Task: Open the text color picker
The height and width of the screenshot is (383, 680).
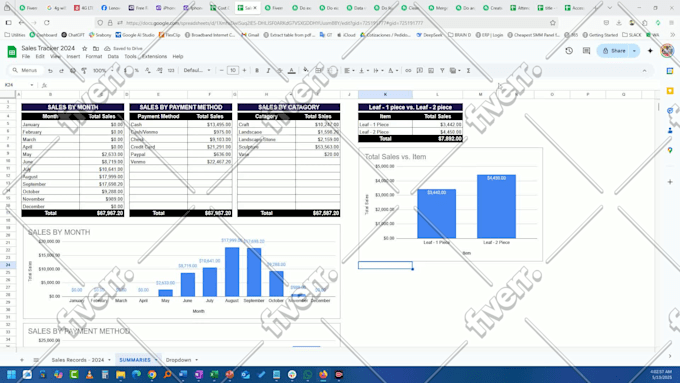Action: pos(291,70)
